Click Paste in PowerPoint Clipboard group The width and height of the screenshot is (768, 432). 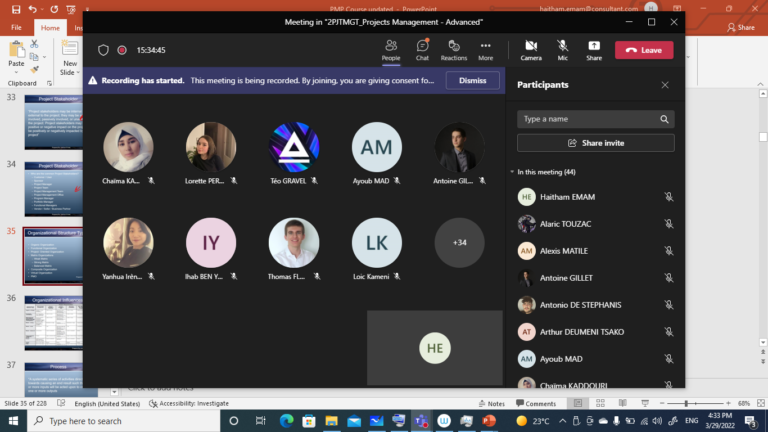[x=16, y=55]
